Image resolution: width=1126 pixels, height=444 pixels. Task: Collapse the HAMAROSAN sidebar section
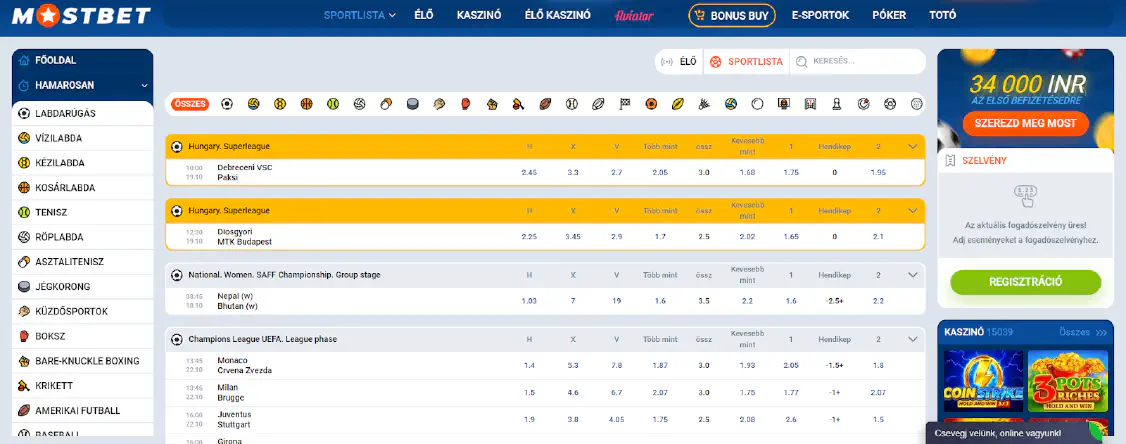tap(145, 86)
